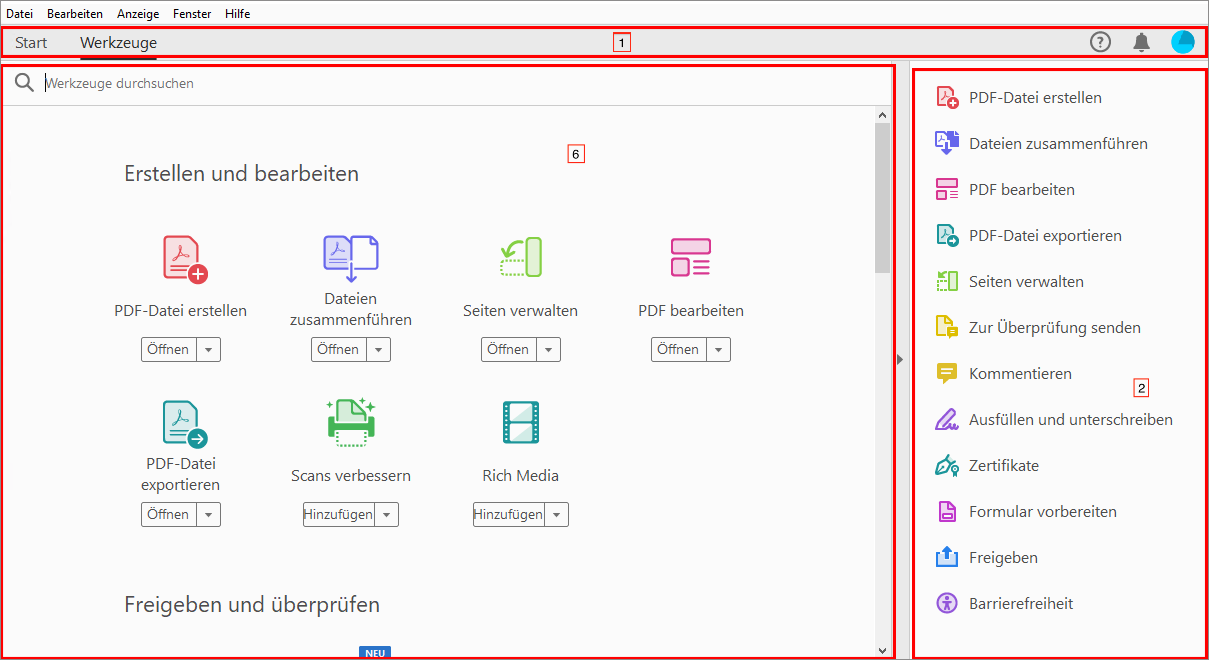Open the Anzeige menu
The height and width of the screenshot is (660, 1209).
pyautogui.click(x=138, y=13)
